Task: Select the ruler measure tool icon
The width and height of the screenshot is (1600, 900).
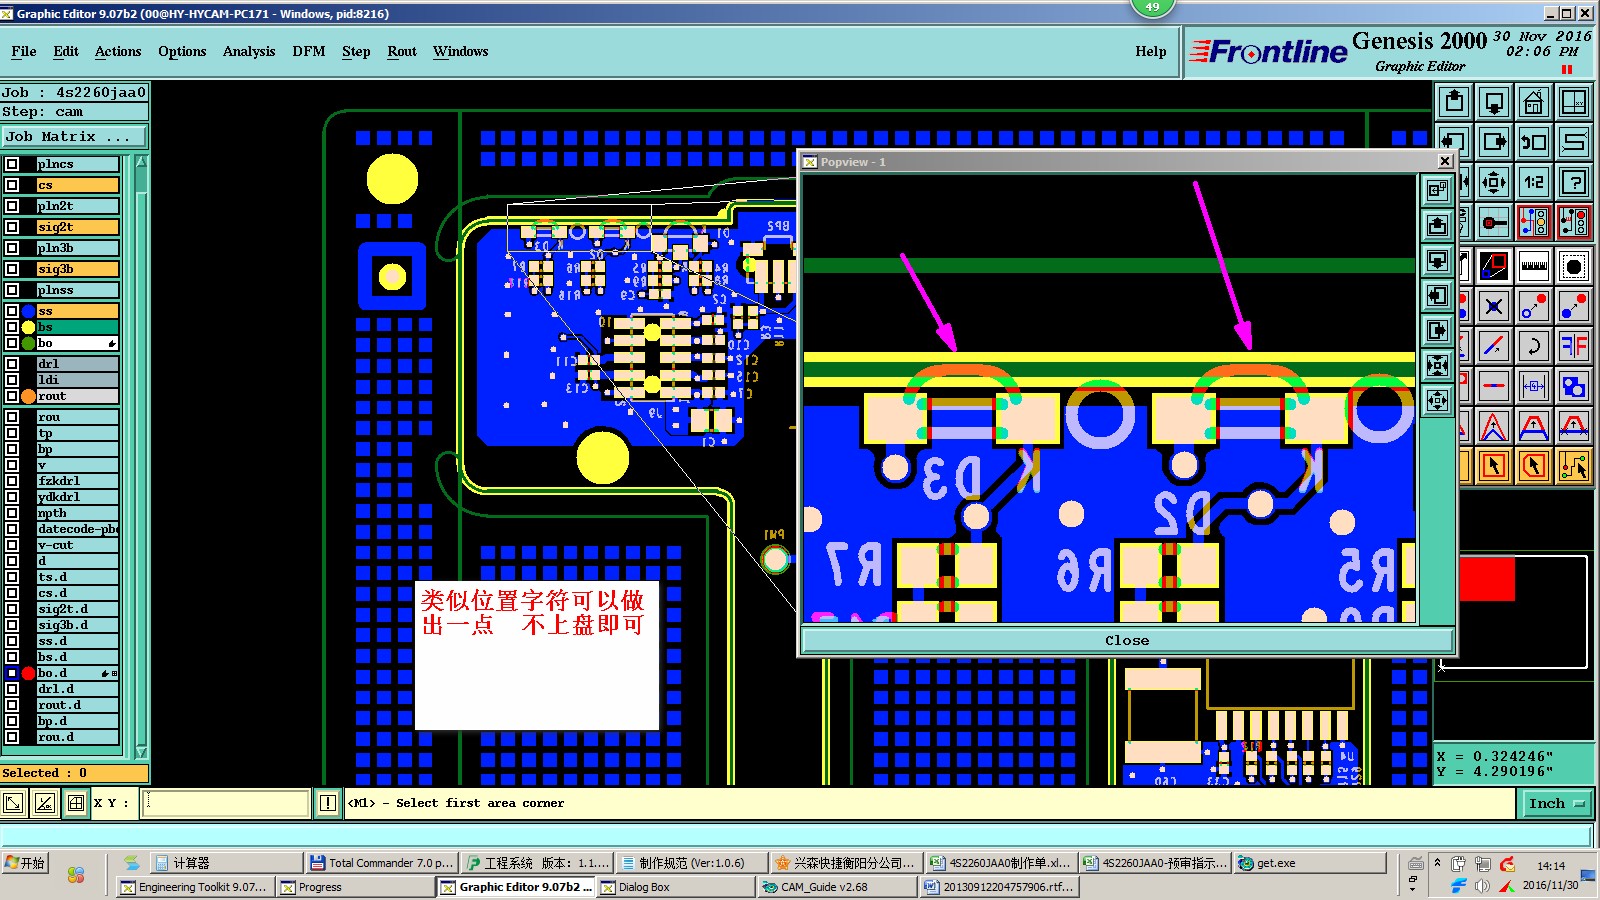Action: 1534,266
